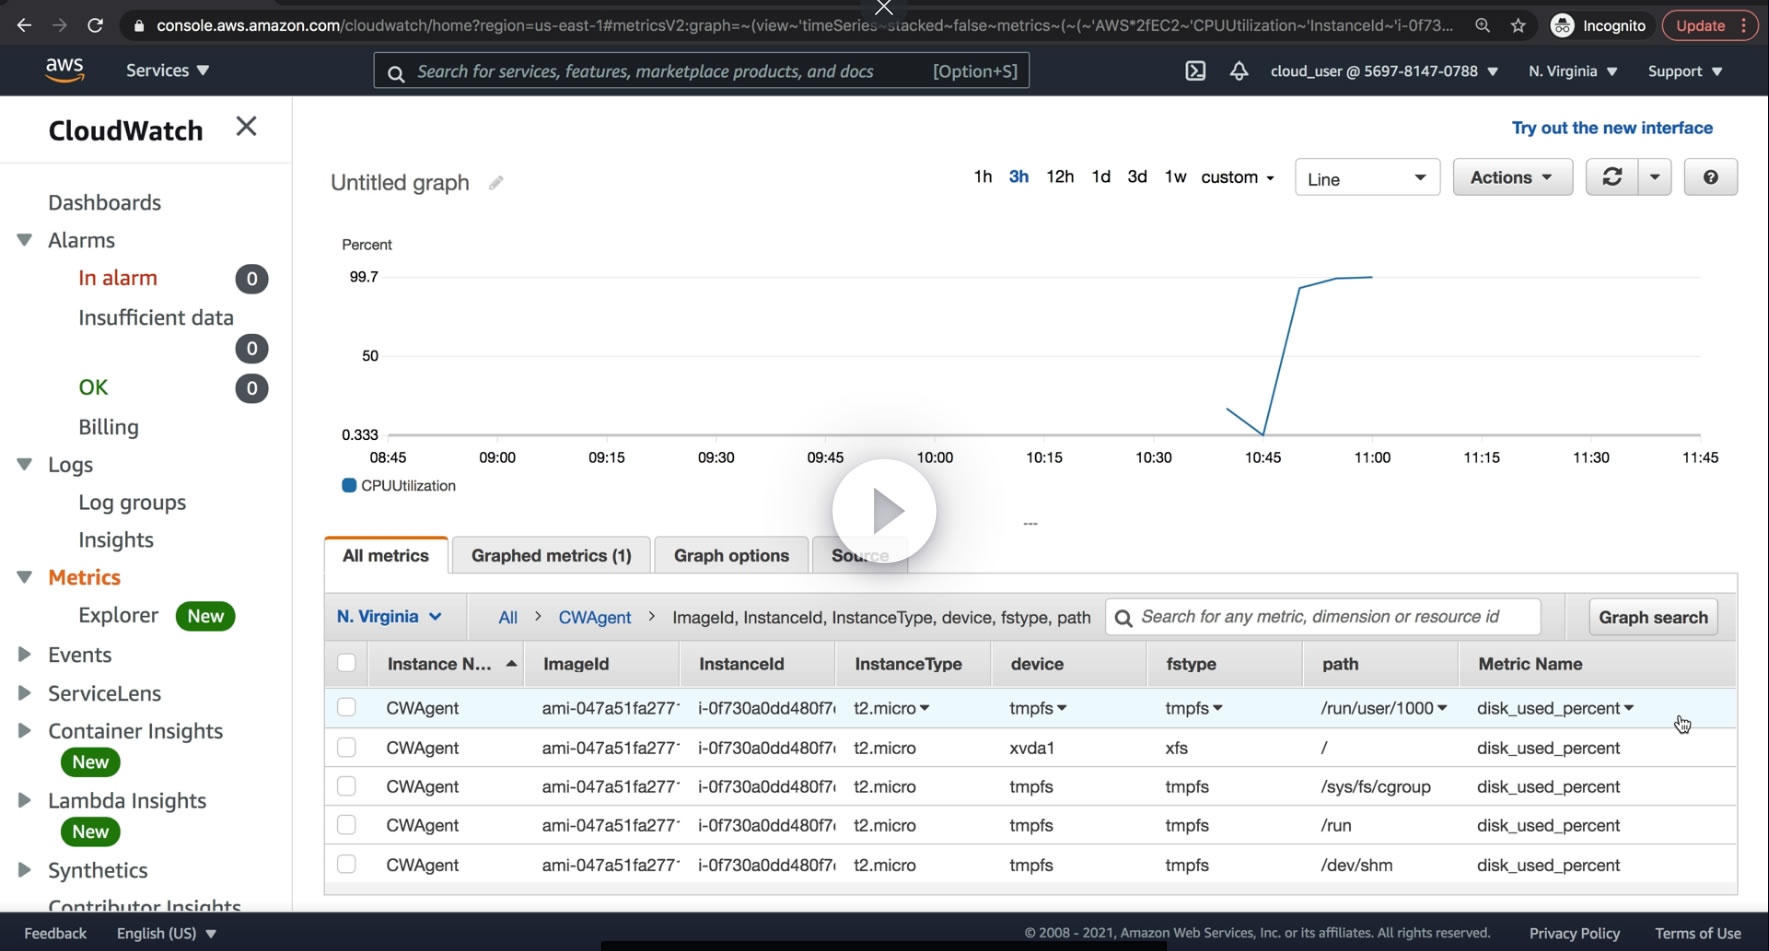Image resolution: width=1769 pixels, height=951 pixels.
Task: Open the cloud_user account dropdown
Action: (x=1384, y=71)
